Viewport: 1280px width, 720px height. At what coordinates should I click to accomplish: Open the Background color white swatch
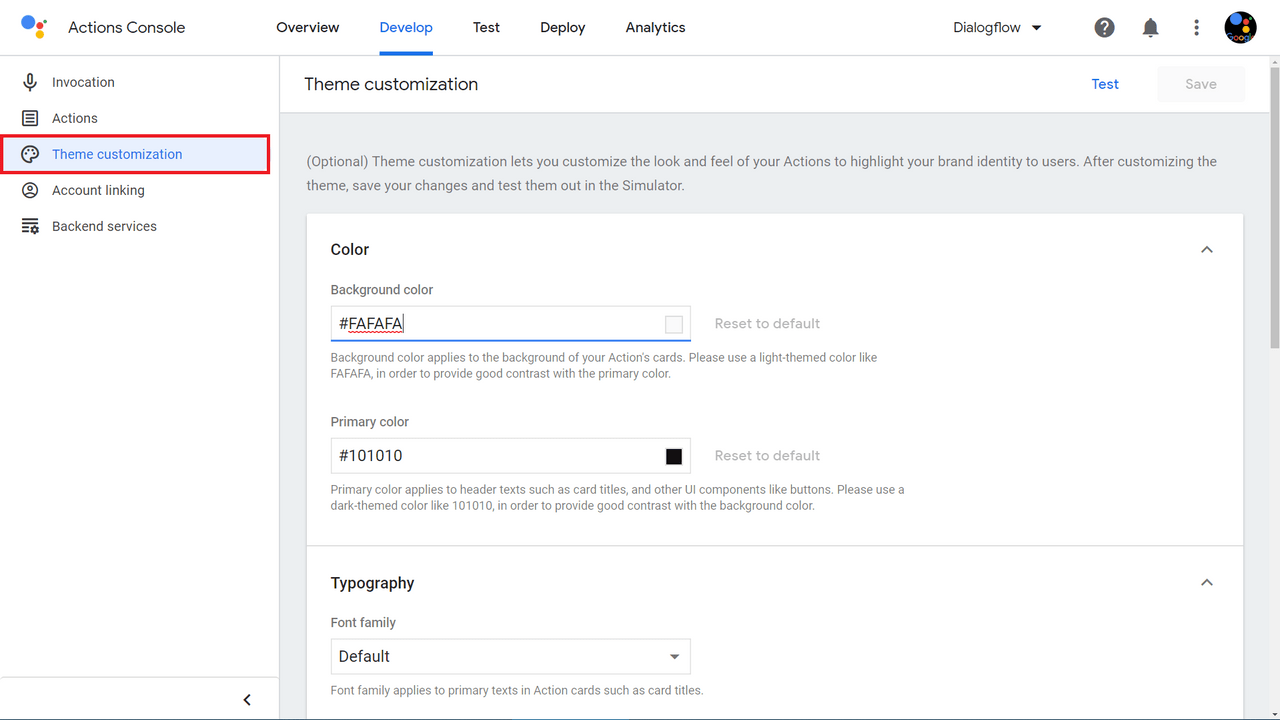[x=674, y=324]
